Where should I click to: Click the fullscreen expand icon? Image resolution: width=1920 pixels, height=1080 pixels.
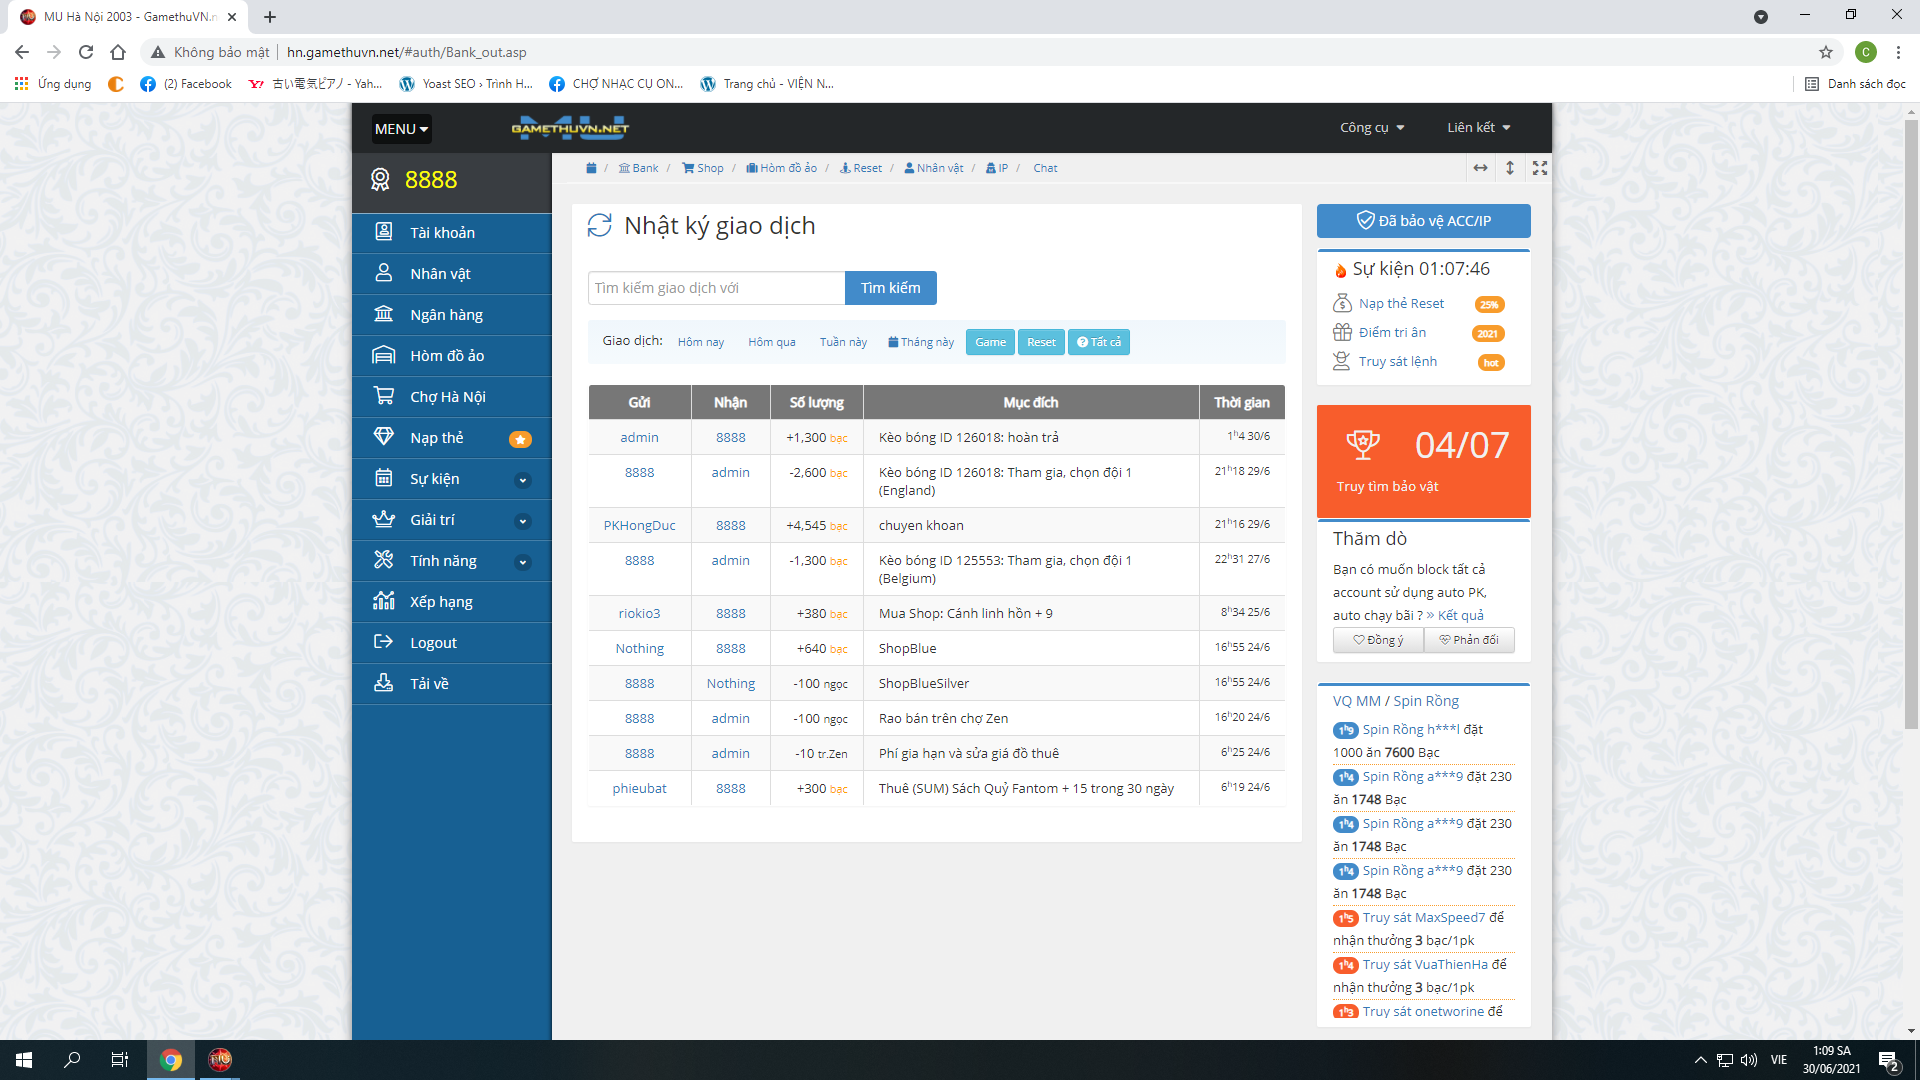(1540, 168)
